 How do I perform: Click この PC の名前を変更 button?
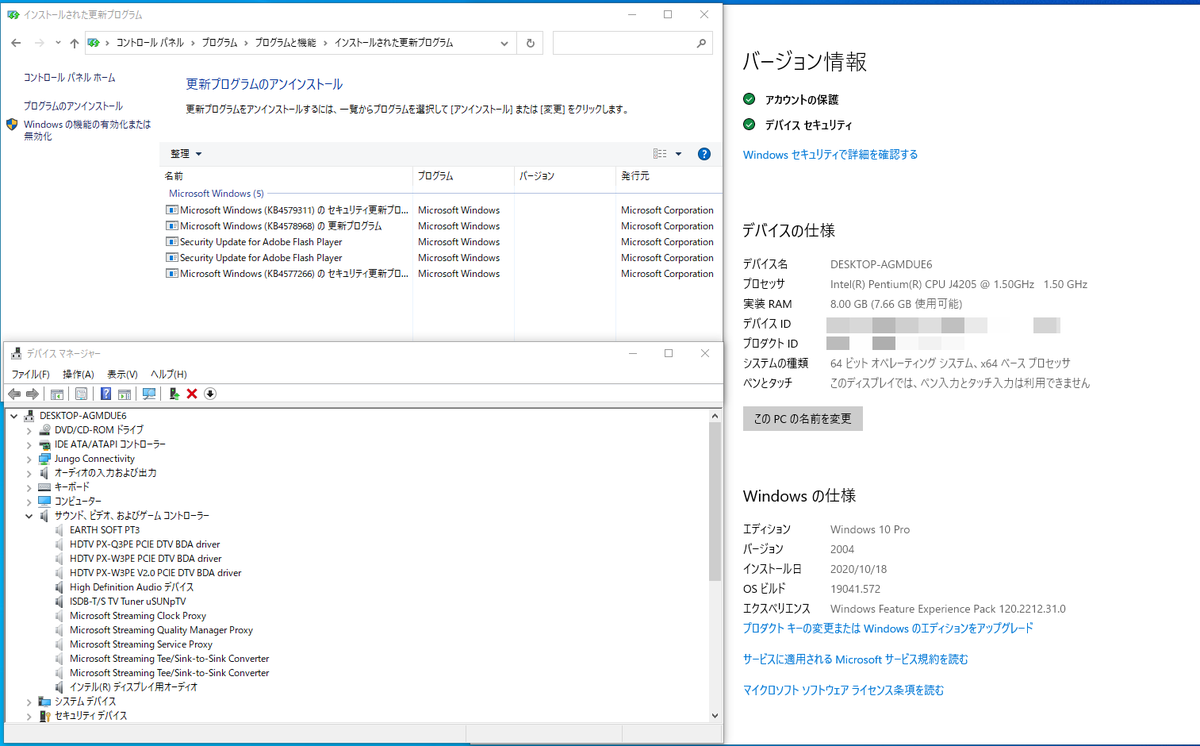(x=803, y=419)
